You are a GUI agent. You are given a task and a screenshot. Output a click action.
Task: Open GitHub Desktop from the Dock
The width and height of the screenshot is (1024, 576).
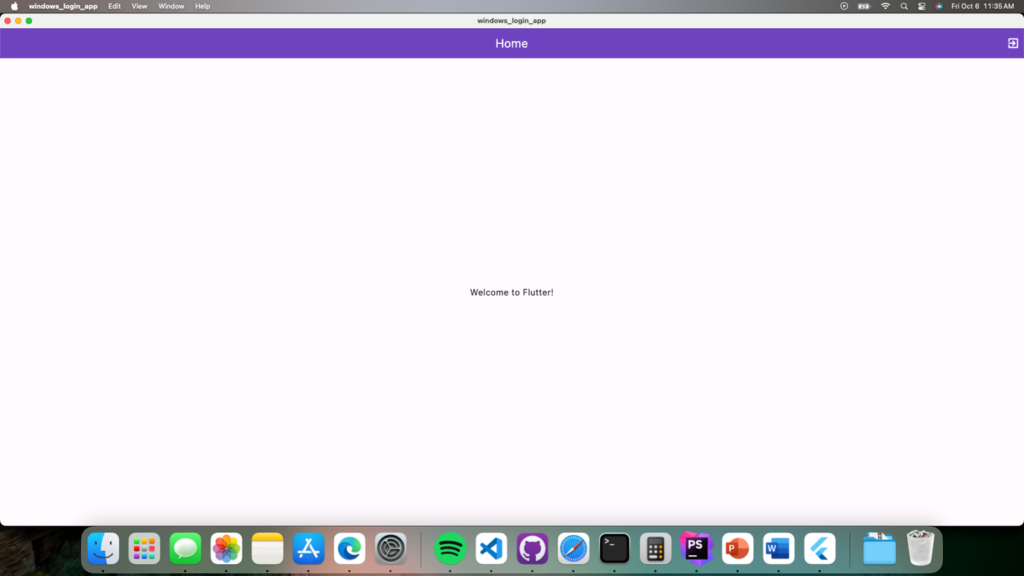(x=531, y=548)
